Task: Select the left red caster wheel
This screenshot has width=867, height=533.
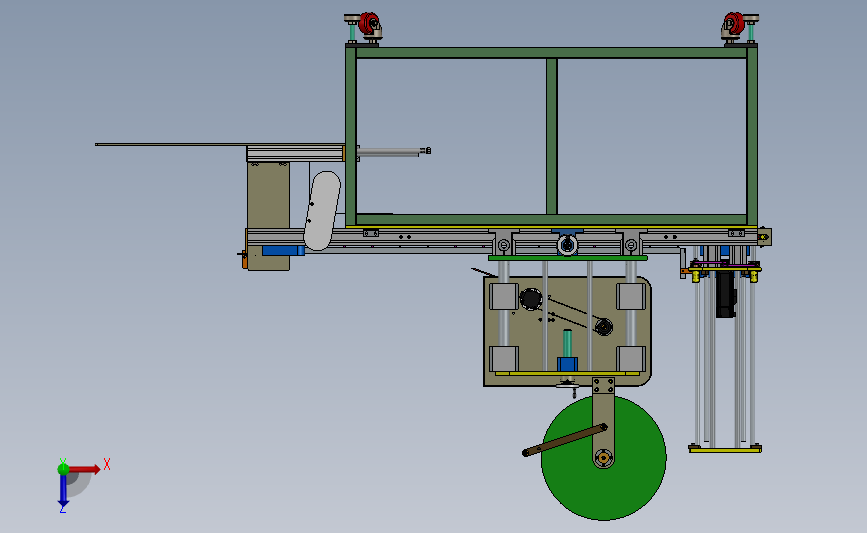Action: [x=367, y=24]
